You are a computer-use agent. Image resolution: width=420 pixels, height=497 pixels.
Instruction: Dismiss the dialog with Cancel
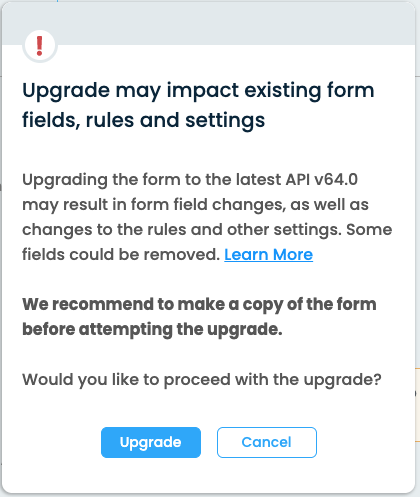267,442
